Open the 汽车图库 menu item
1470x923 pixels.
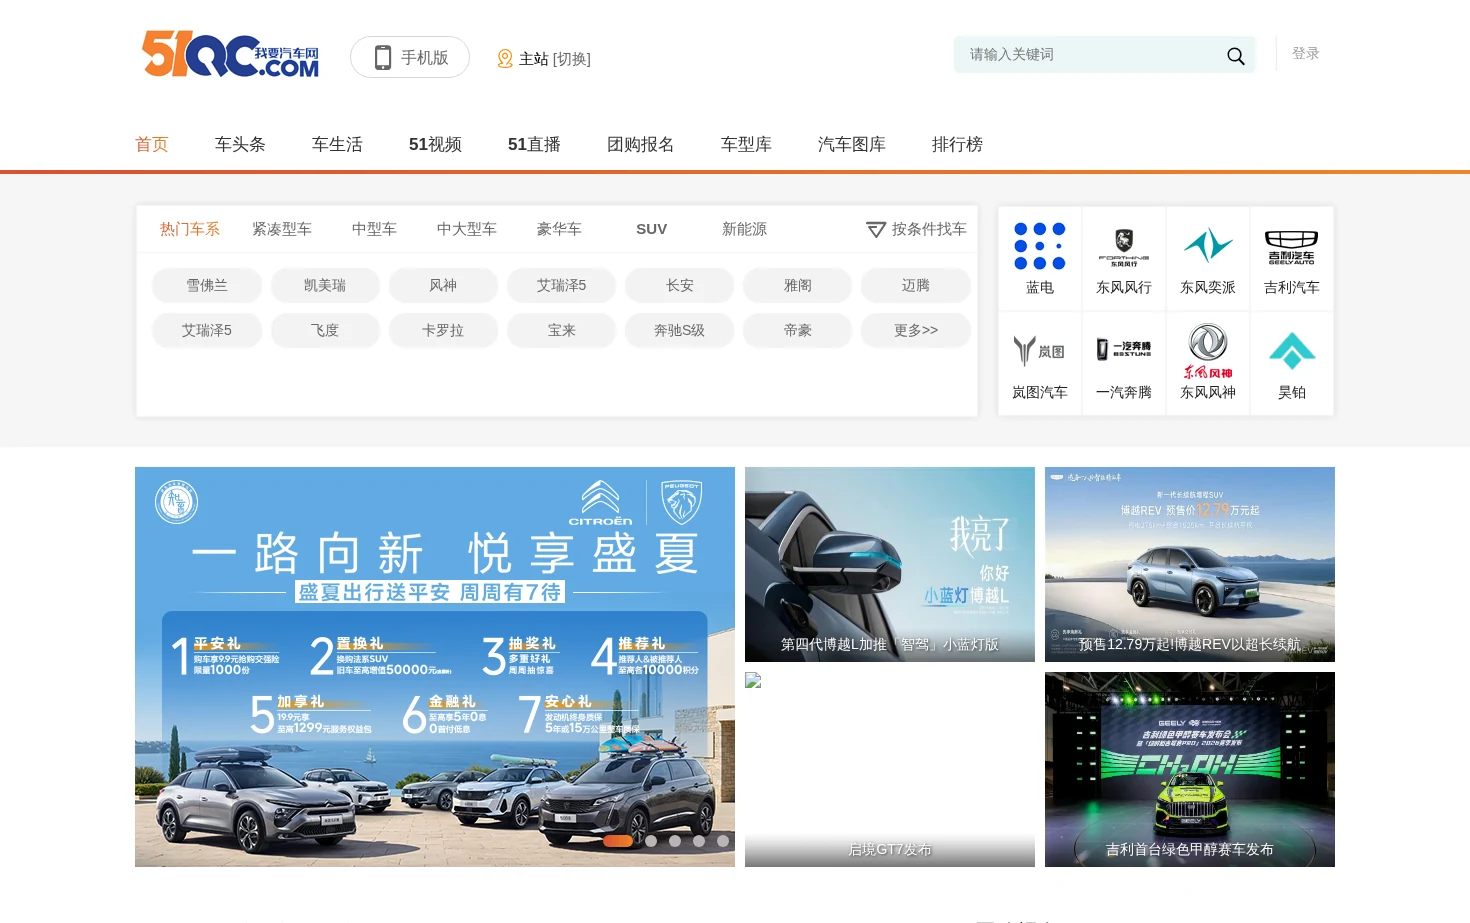click(x=852, y=144)
